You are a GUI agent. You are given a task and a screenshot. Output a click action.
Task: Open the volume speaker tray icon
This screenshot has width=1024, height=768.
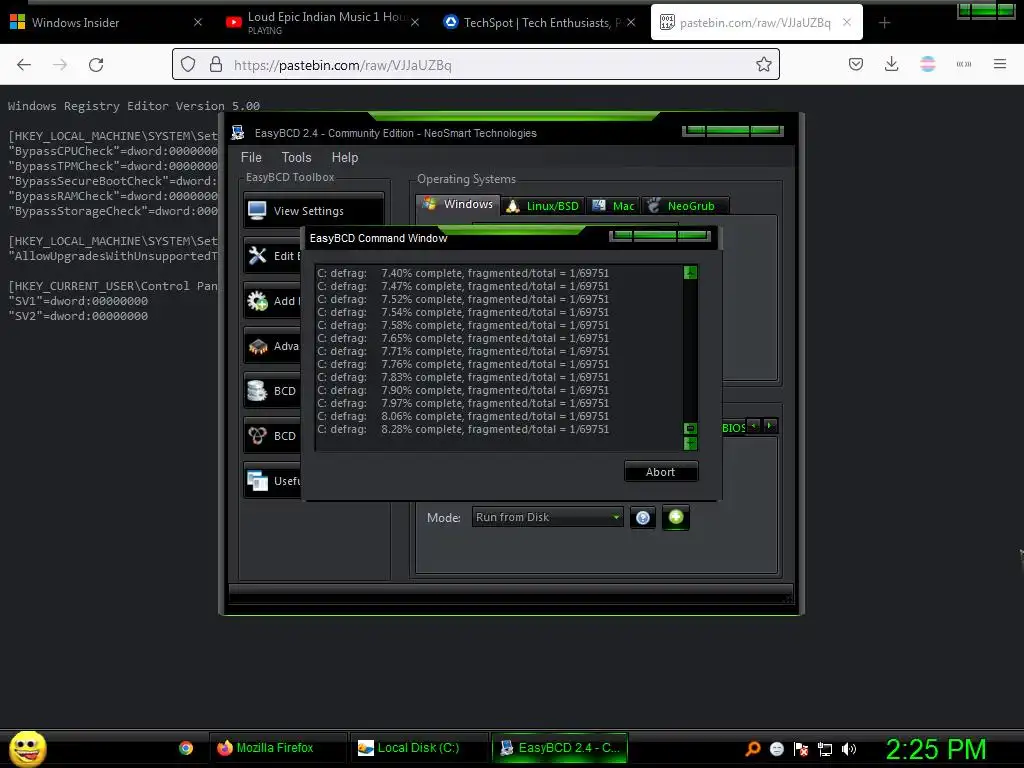pyautogui.click(x=848, y=749)
